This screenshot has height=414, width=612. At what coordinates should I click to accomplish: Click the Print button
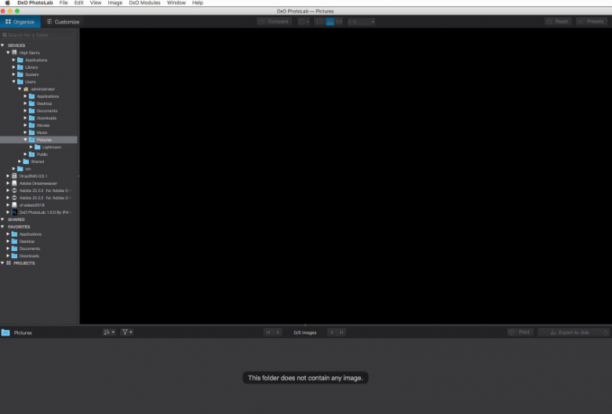pos(520,332)
